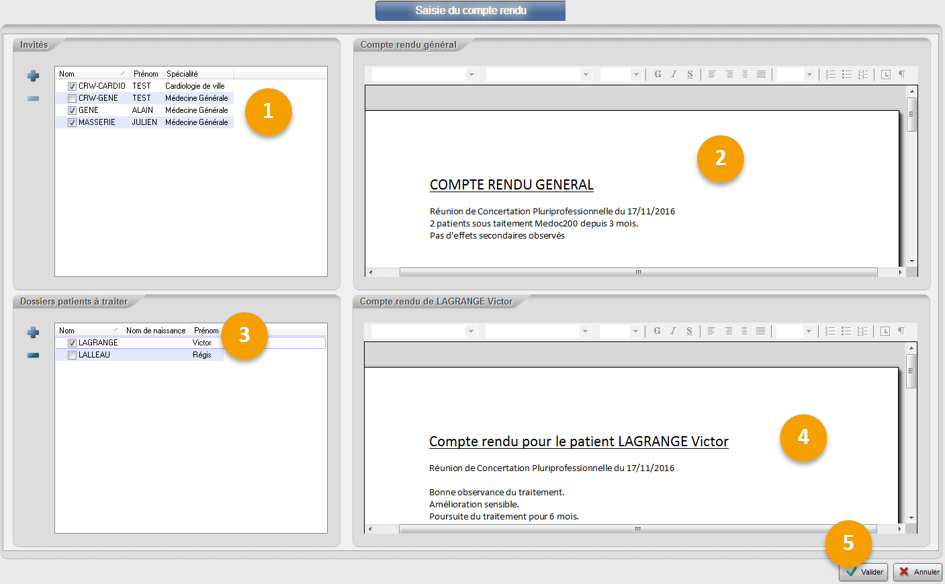
Task: Open the font size dropdown in général toolbar
Action: [635, 75]
